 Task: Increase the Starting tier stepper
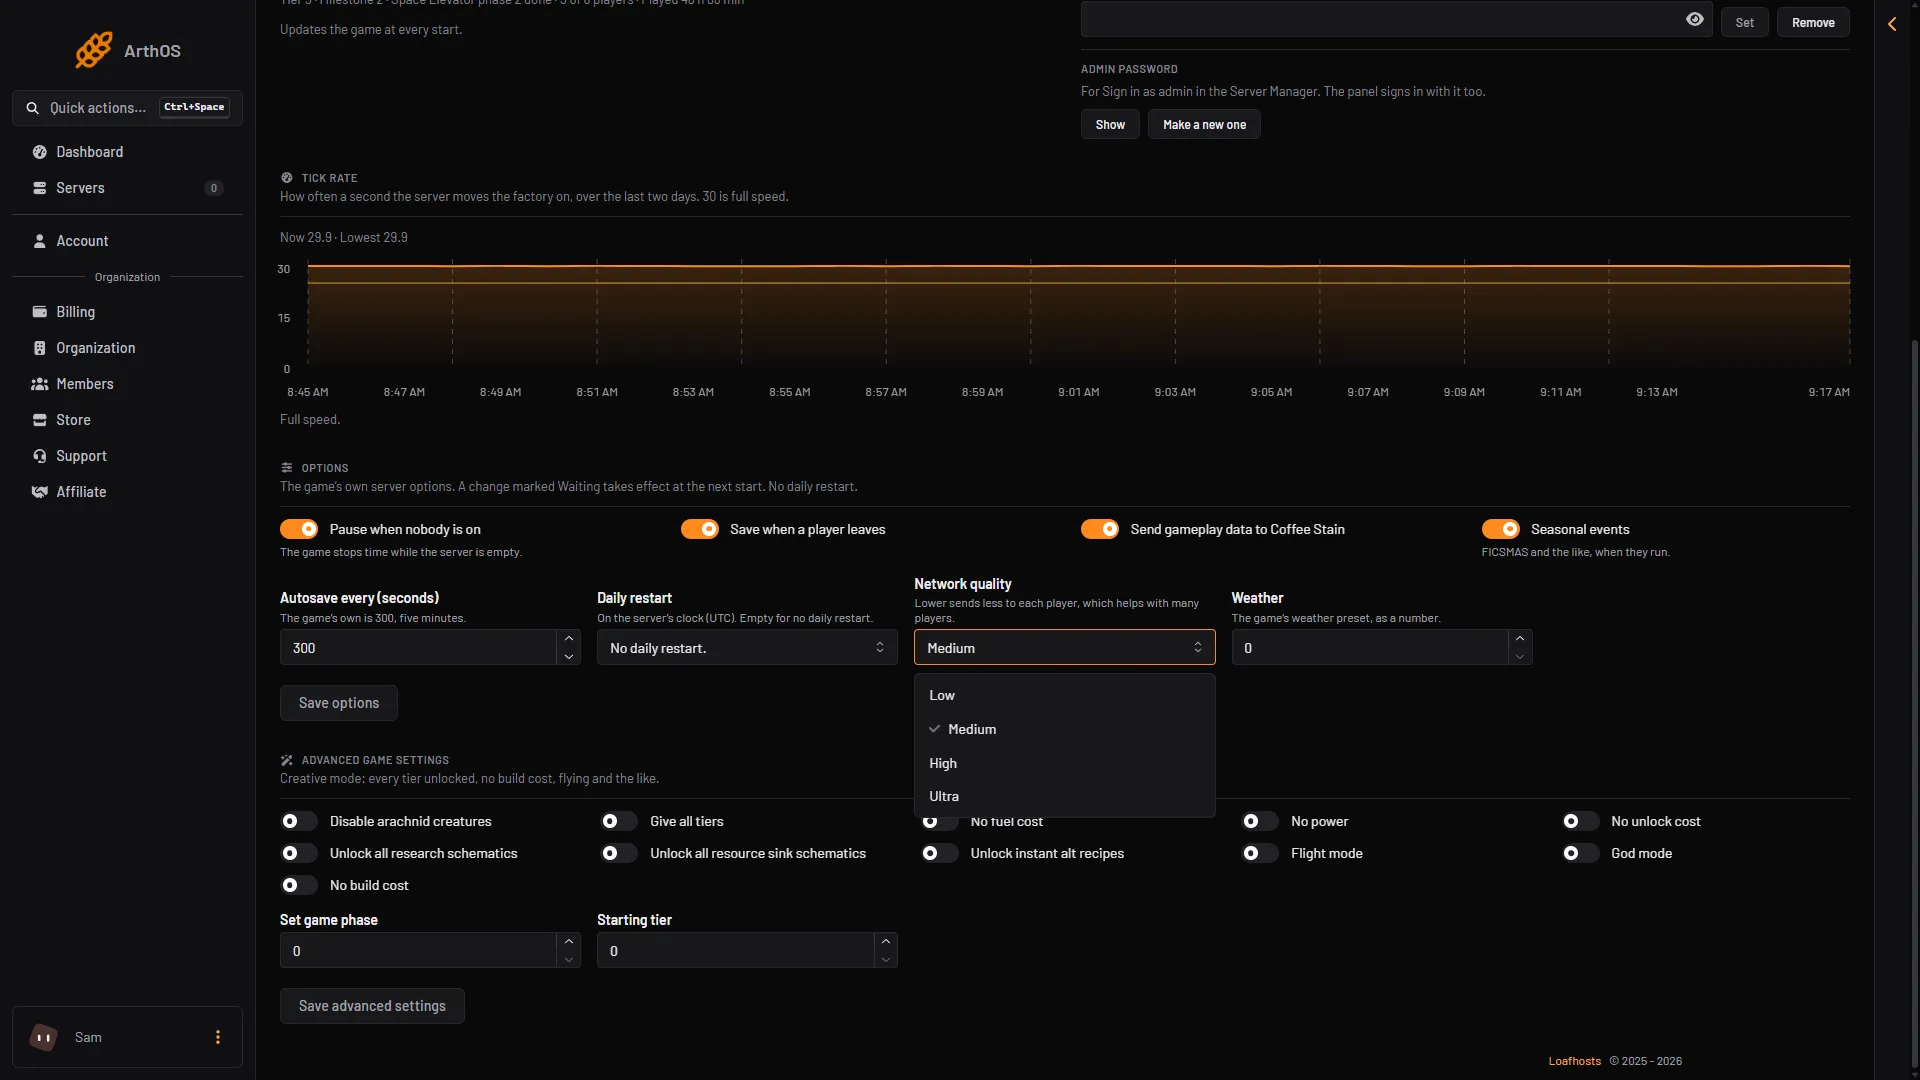click(x=886, y=942)
